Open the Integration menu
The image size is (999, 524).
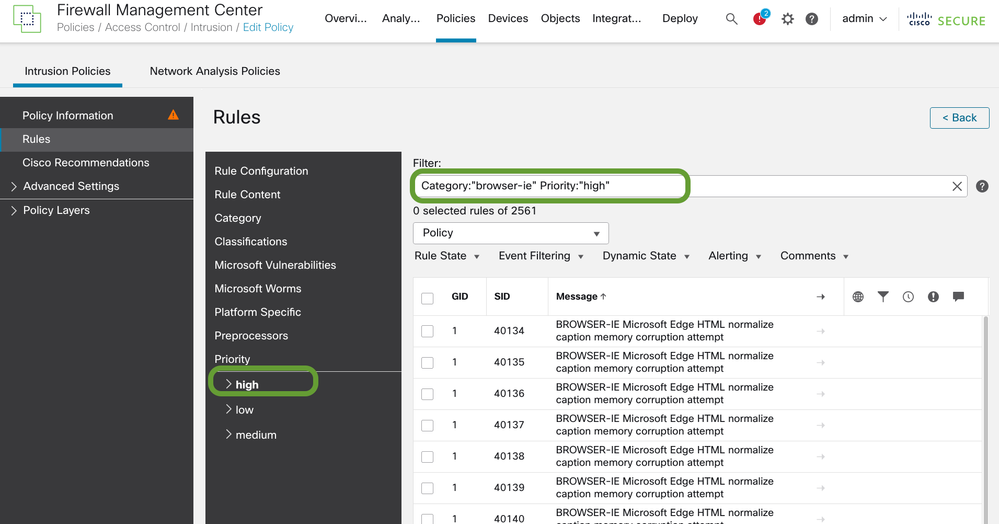(x=617, y=18)
